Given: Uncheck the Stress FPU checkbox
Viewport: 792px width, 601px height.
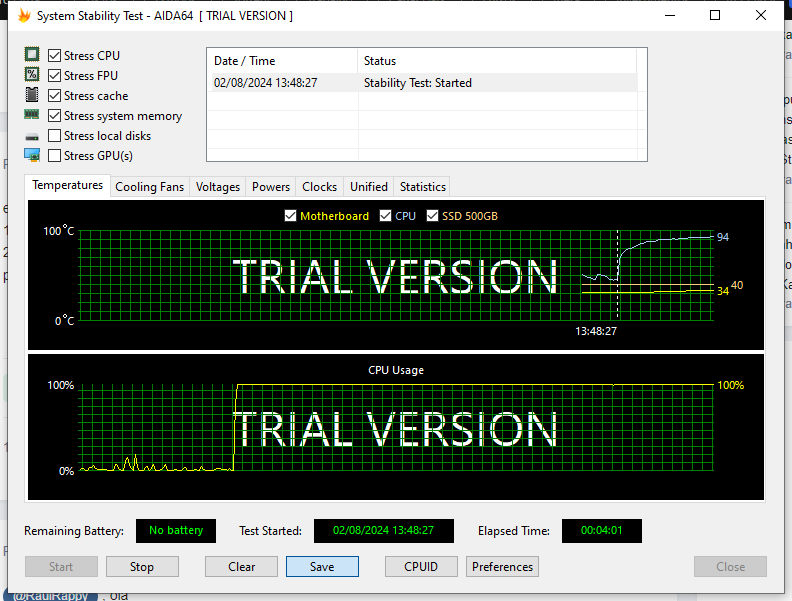Looking at the screenshot, I should (x=55, y=76).
